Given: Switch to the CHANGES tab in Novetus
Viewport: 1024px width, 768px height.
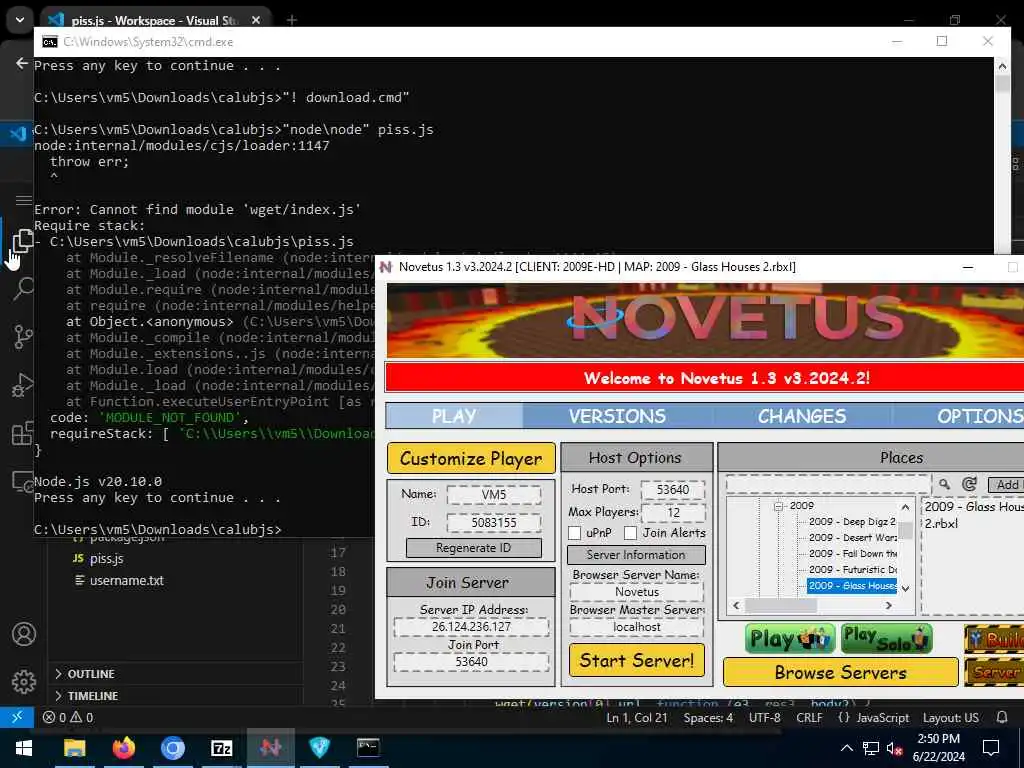Looking at the screenshot, I should (x=802, y=416).
